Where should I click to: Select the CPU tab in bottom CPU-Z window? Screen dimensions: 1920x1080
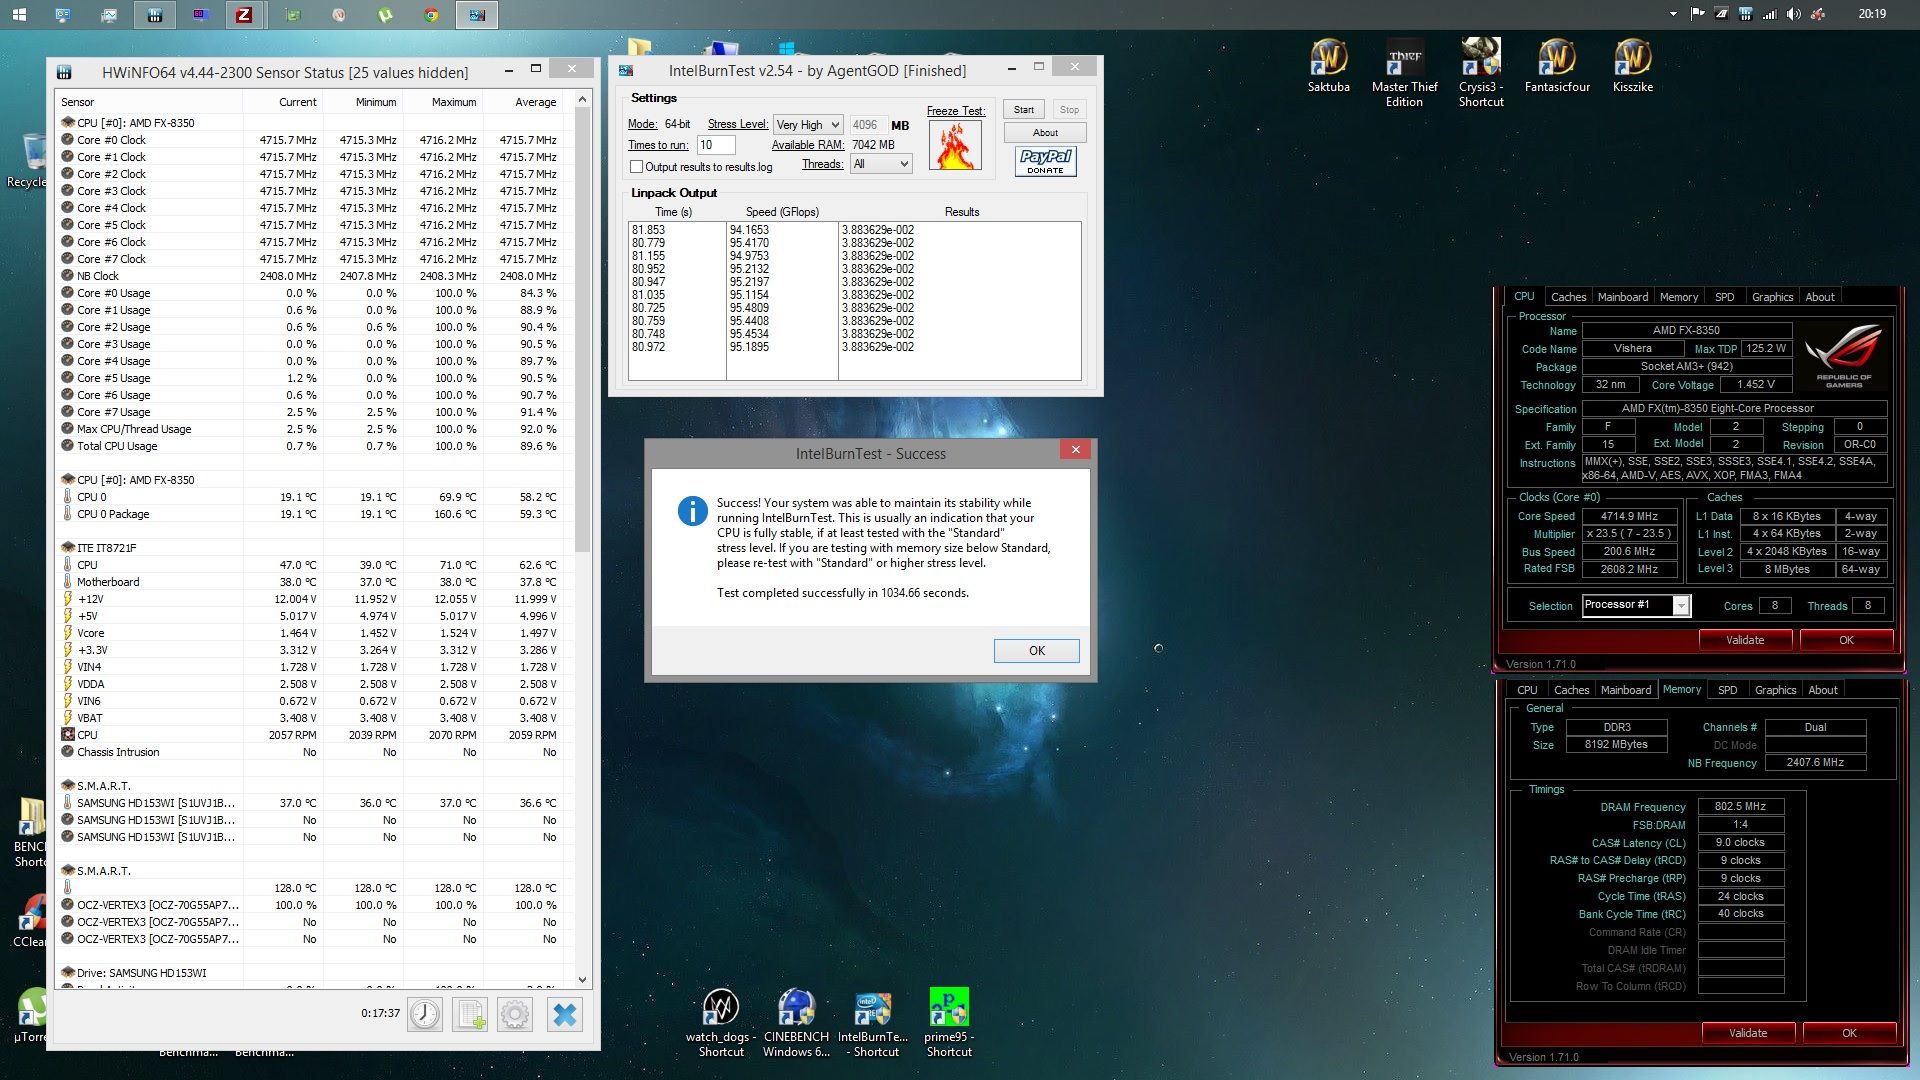pyautogui.click(x=1527, y=690)
